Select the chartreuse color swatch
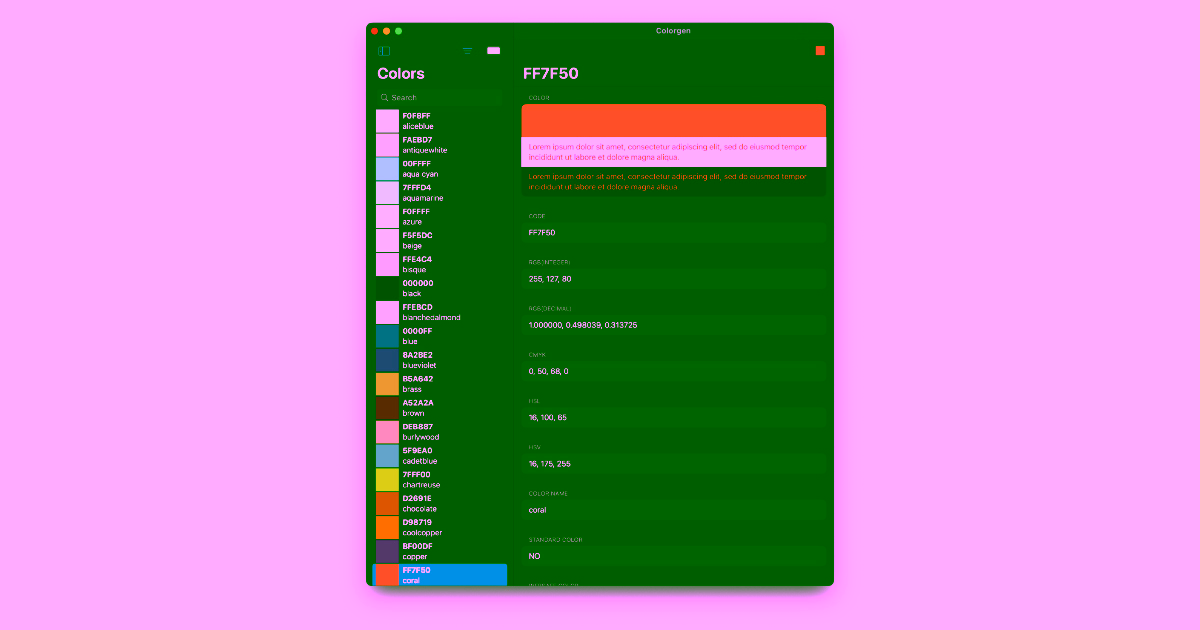The height and width of the screenshot is (630, 1200). [x=387, y=480]
